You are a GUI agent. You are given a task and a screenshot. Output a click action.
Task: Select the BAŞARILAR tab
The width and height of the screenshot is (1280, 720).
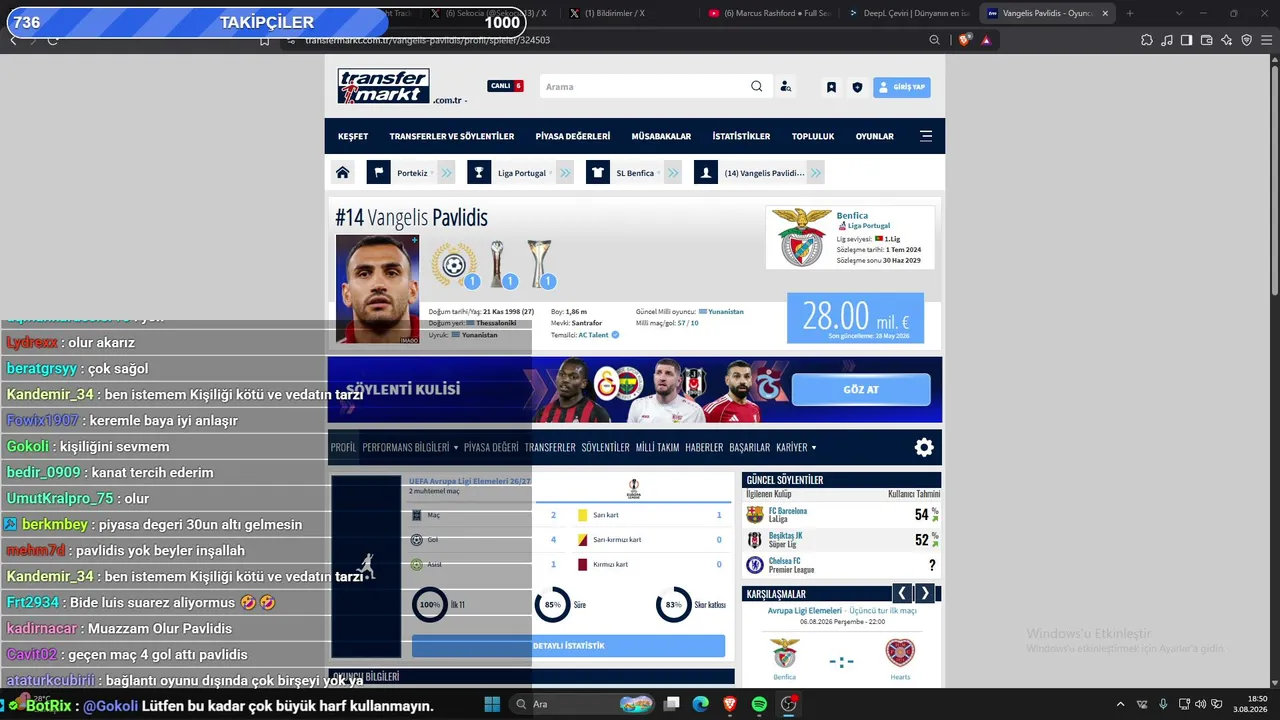tap(750, 447)
